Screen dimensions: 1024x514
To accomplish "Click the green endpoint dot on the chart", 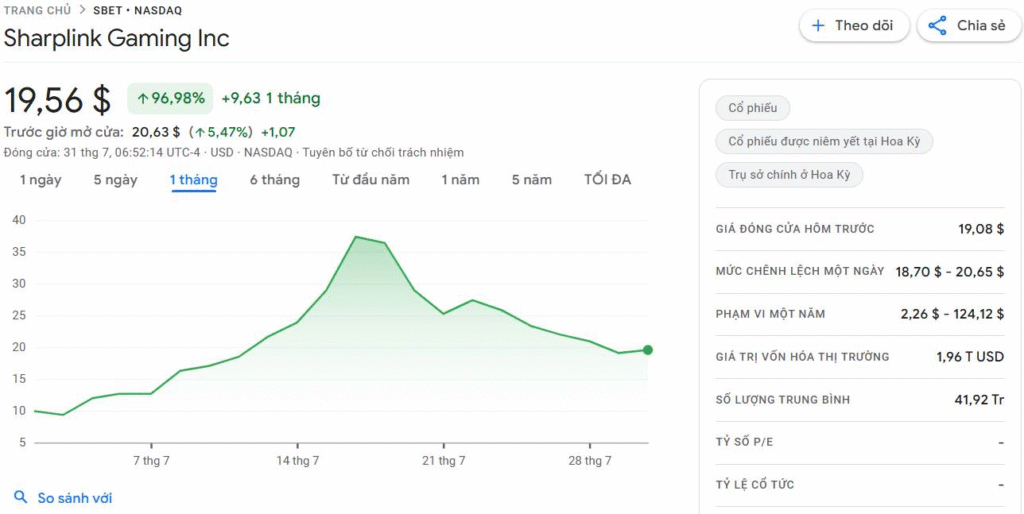I will (647, 350).
